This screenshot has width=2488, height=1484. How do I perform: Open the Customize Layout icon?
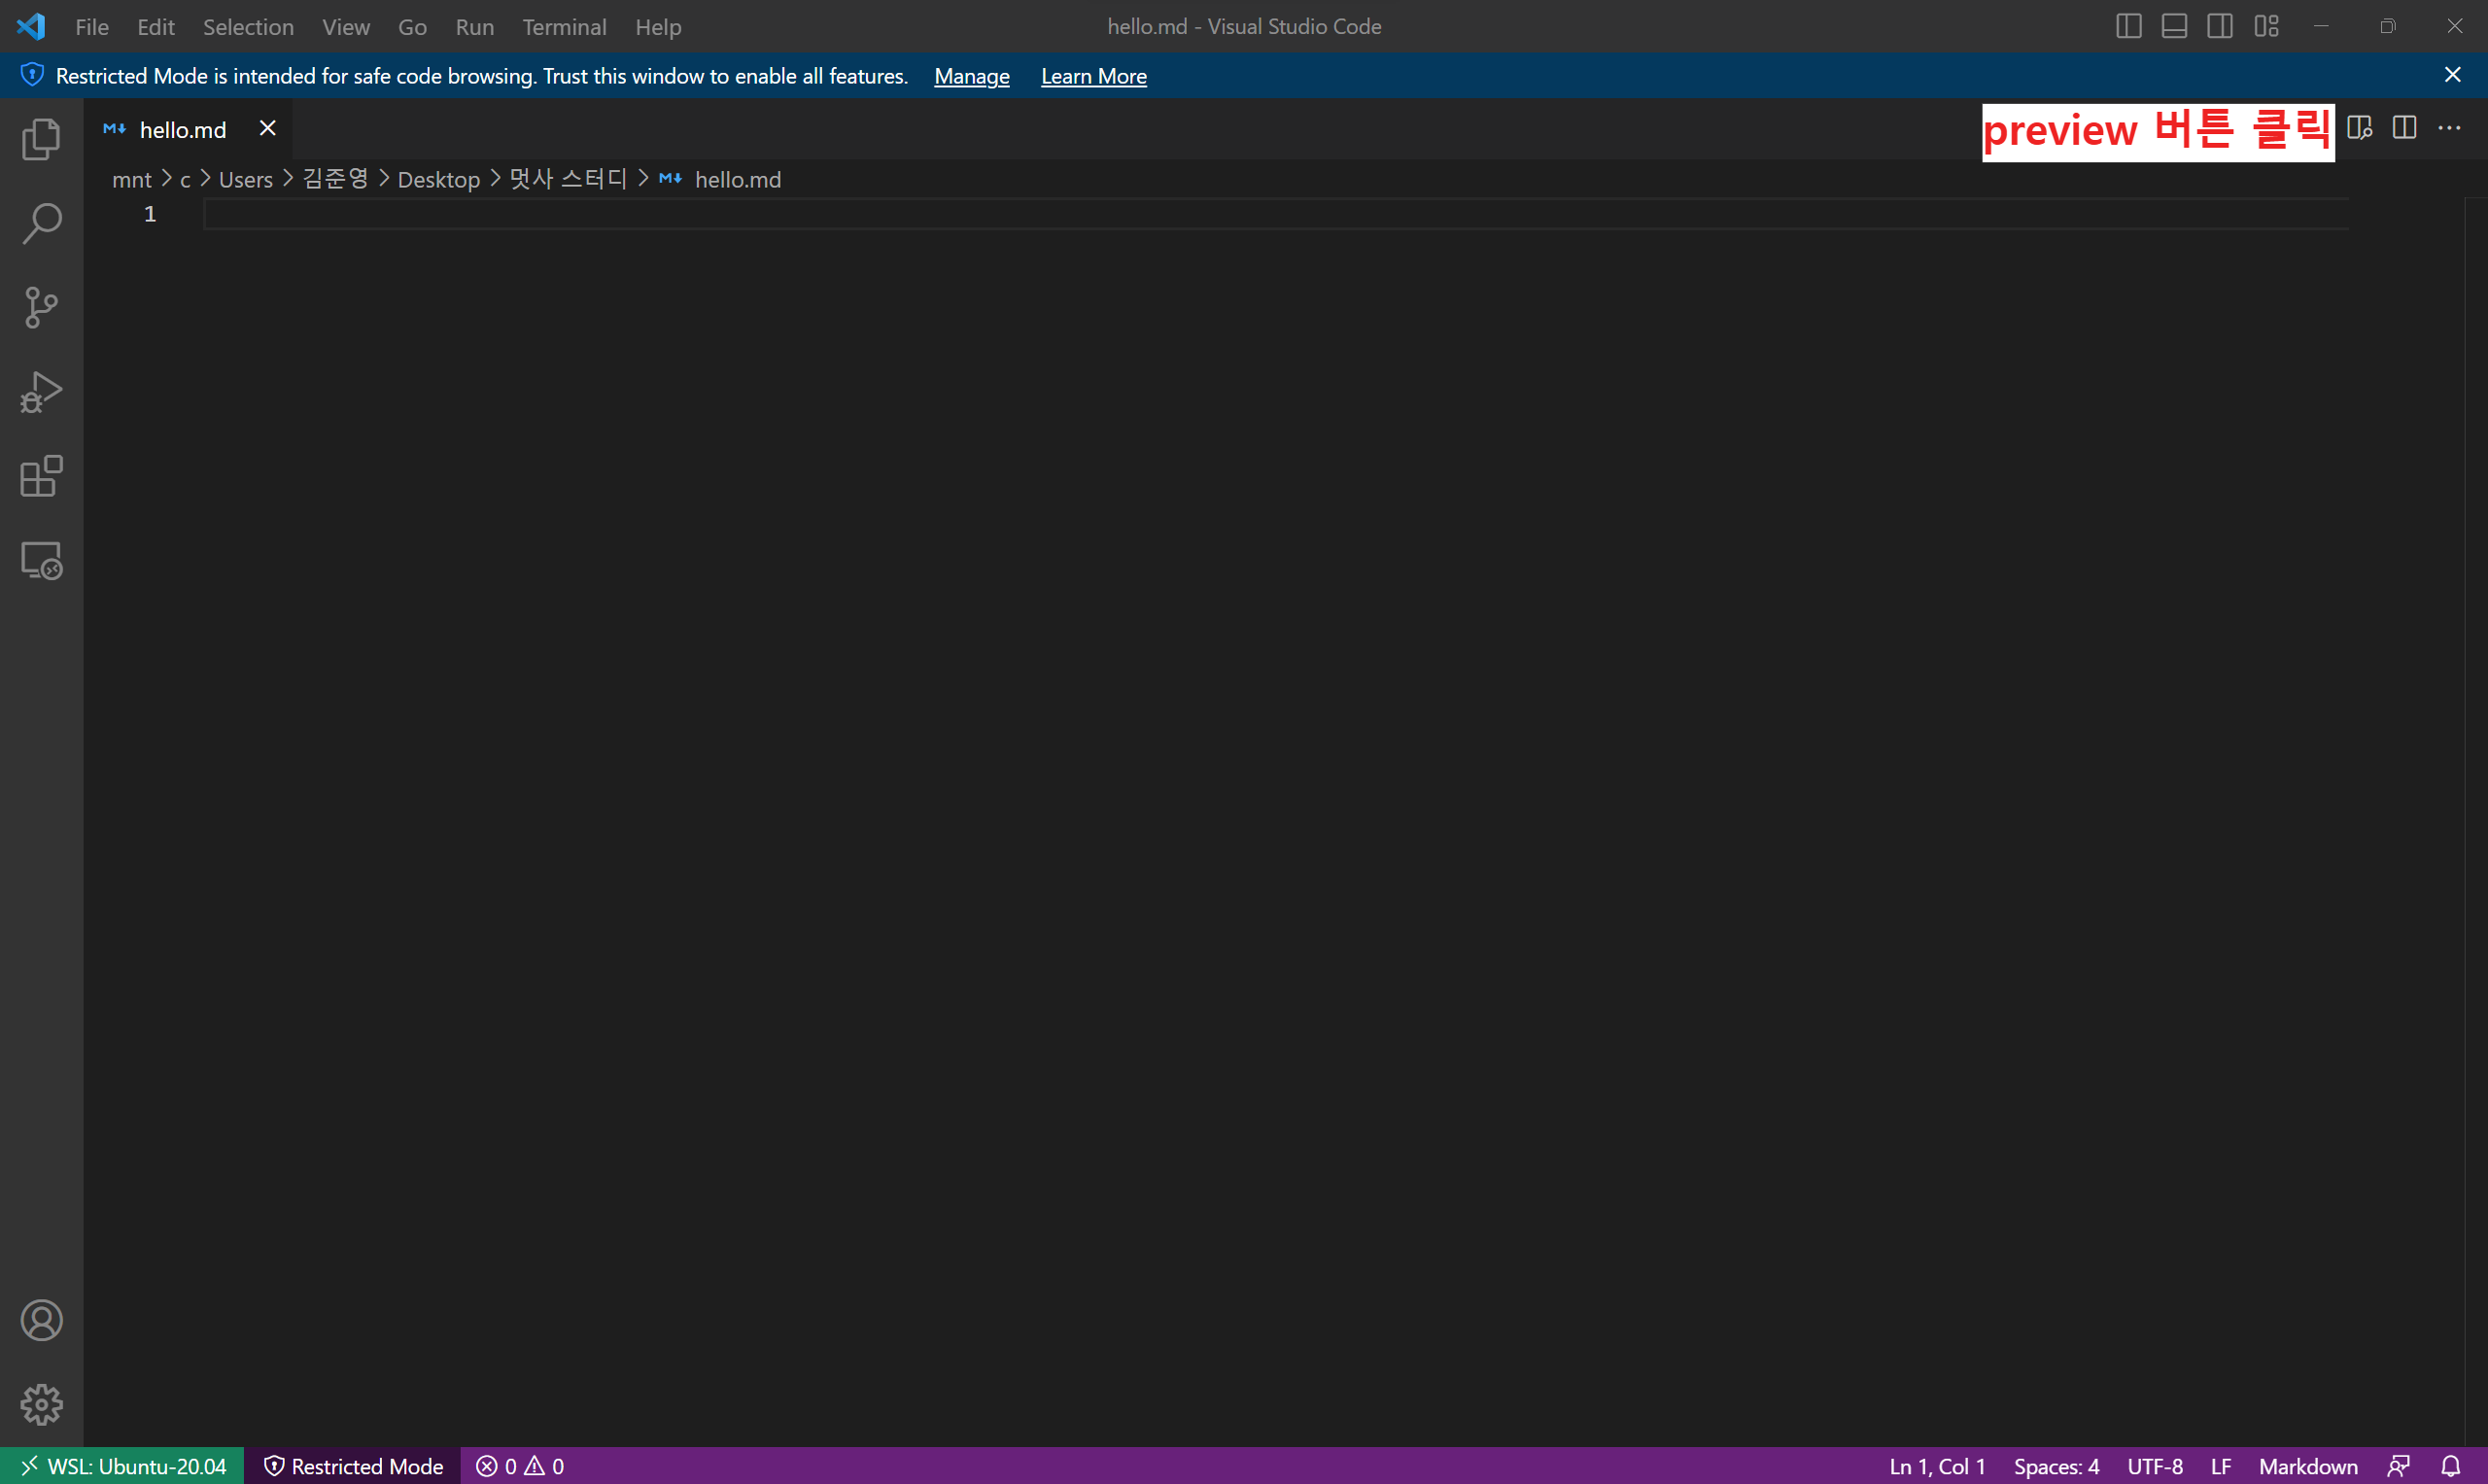[x=2266, y=26]
